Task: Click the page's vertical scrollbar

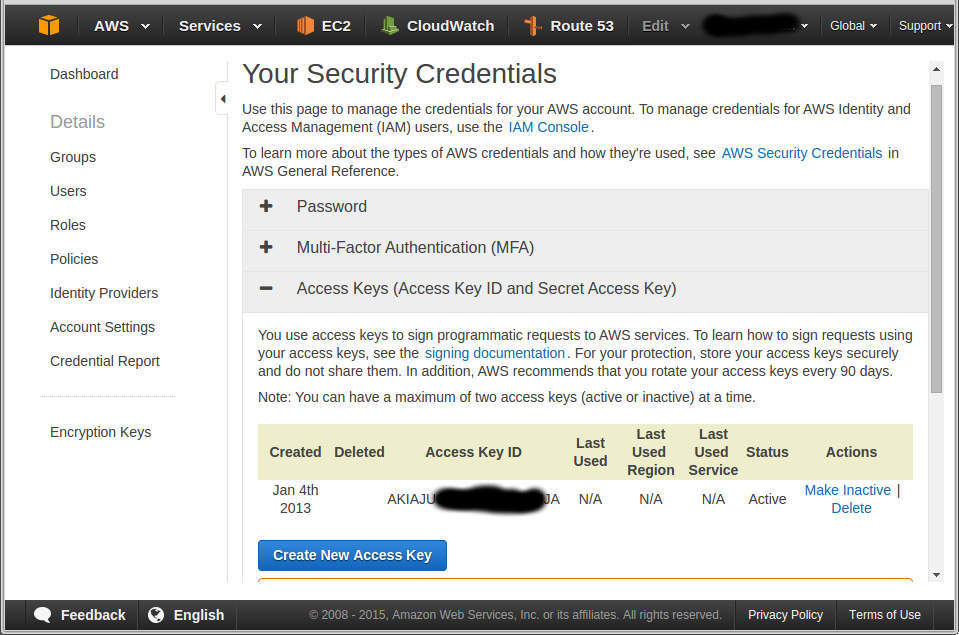Action: [x=936, y=240]
